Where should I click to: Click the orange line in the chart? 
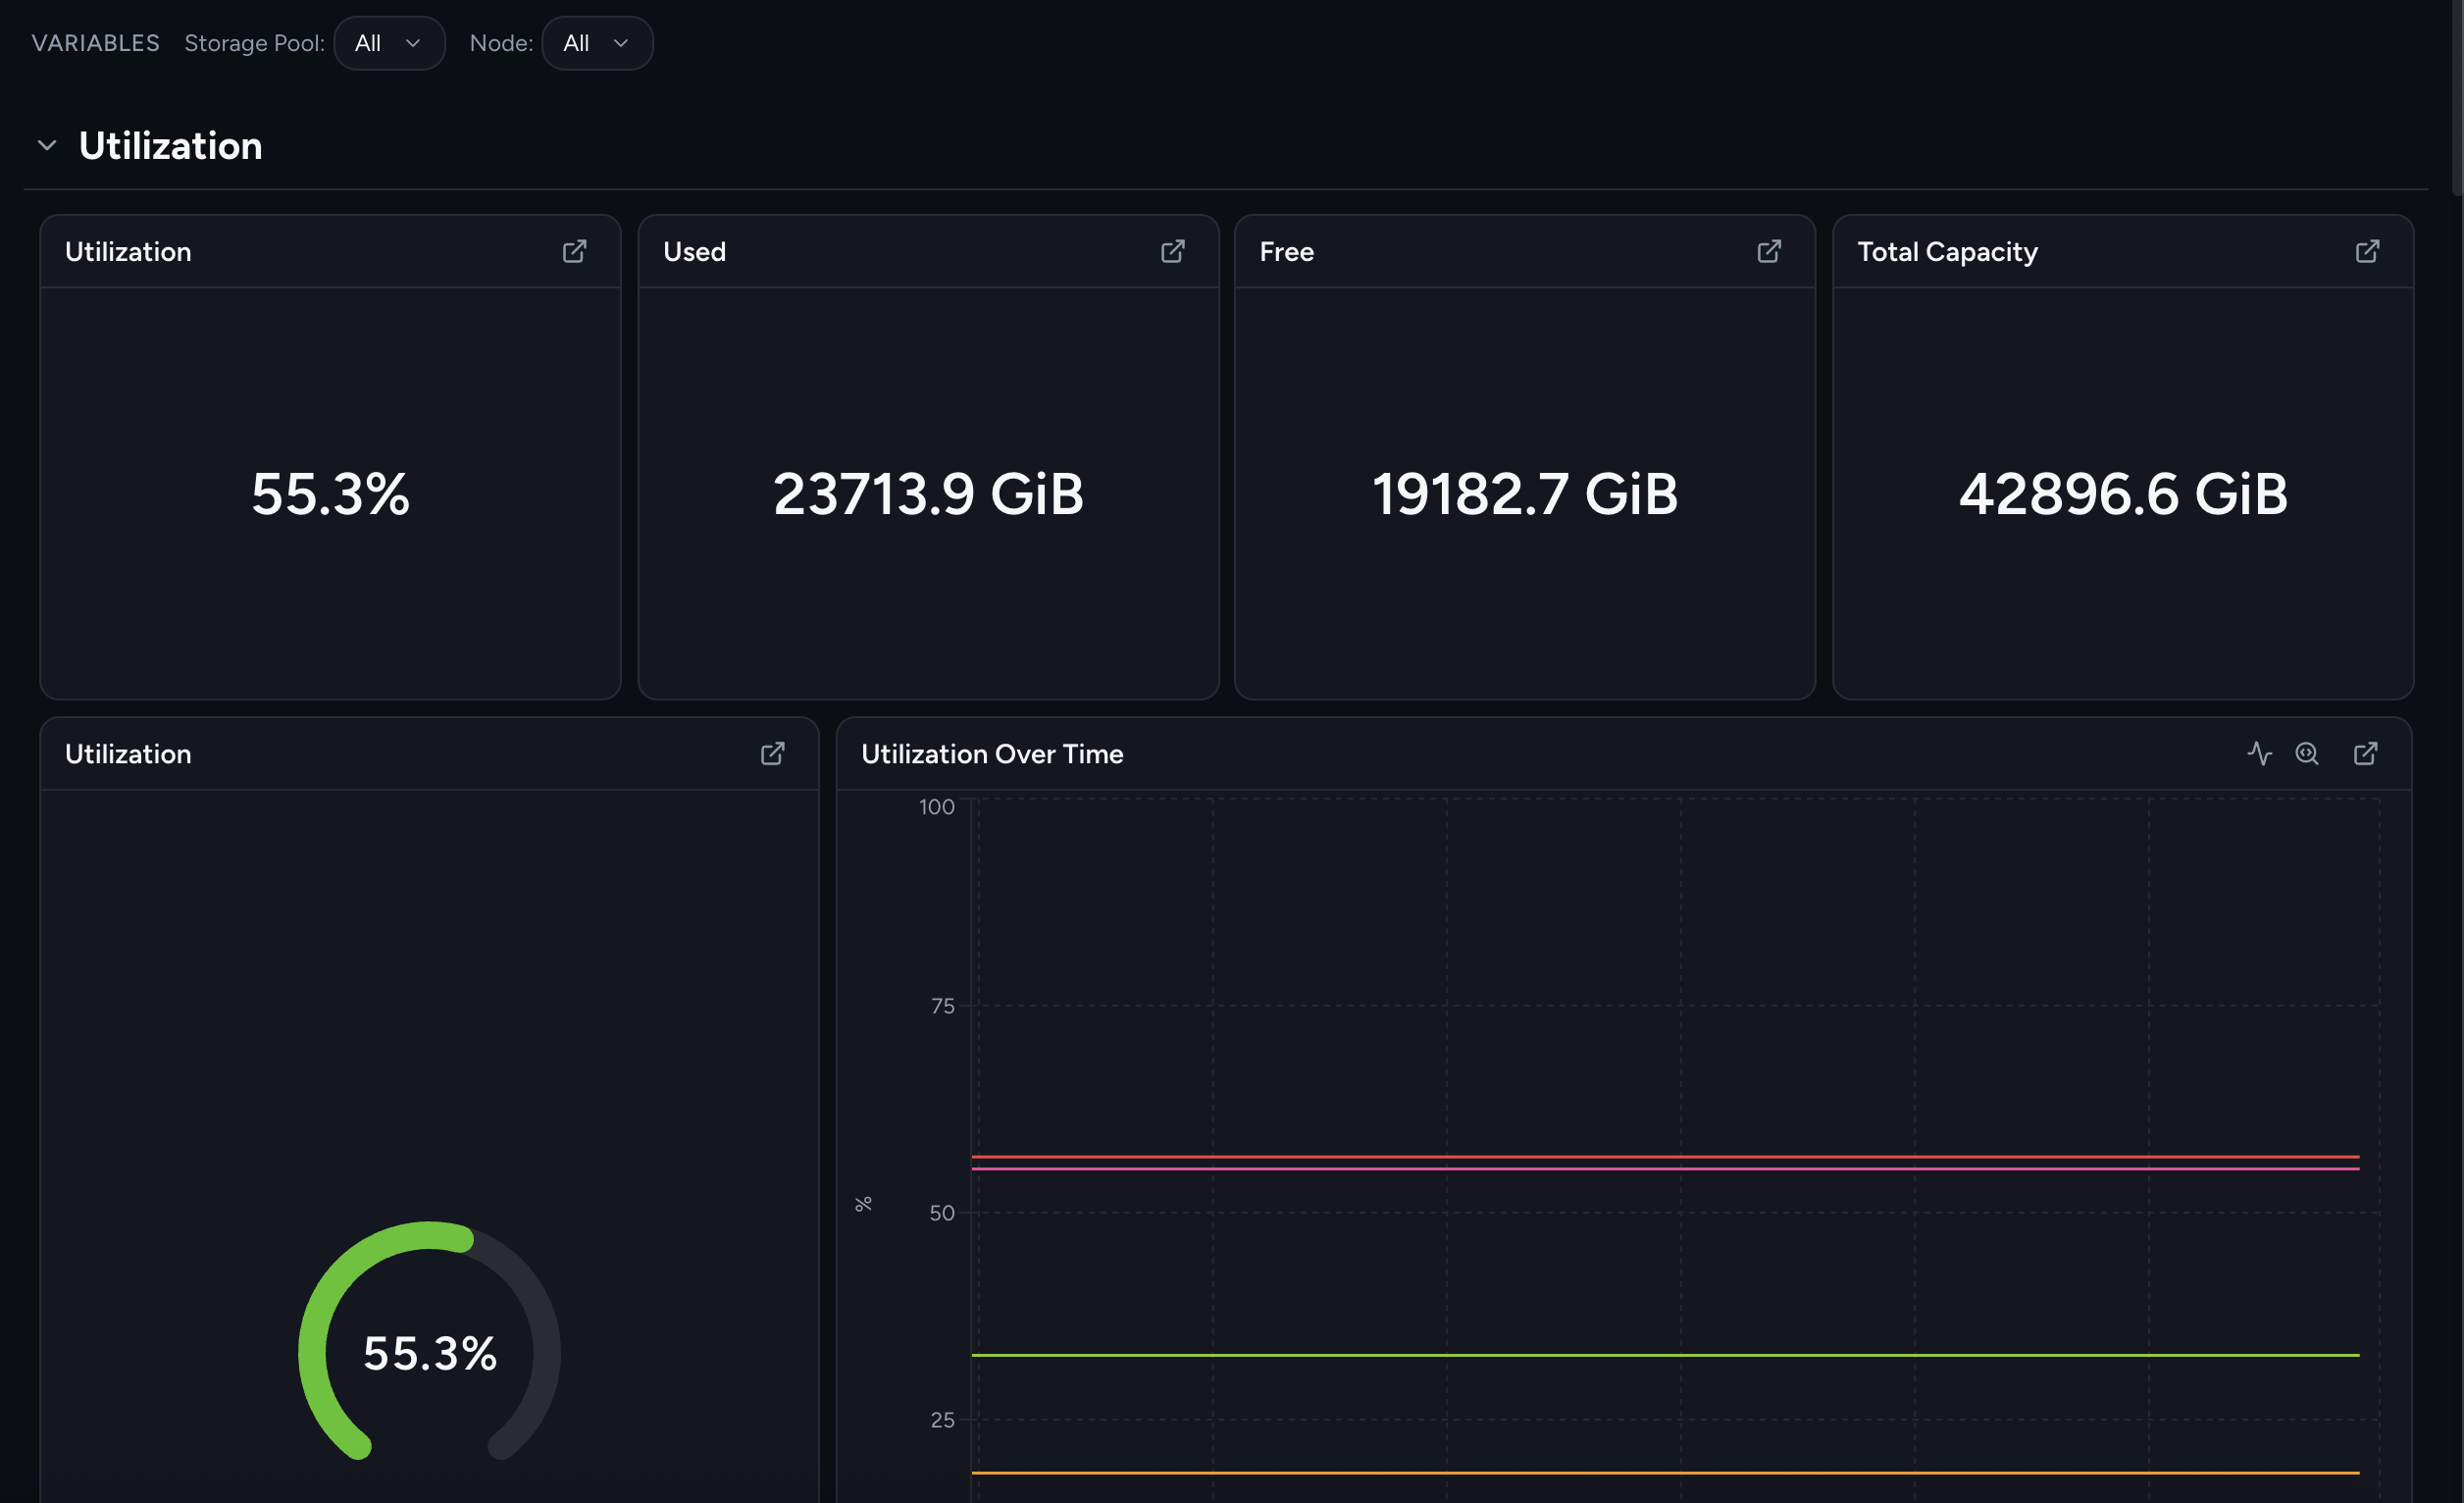click(x=1665, y=1473)
